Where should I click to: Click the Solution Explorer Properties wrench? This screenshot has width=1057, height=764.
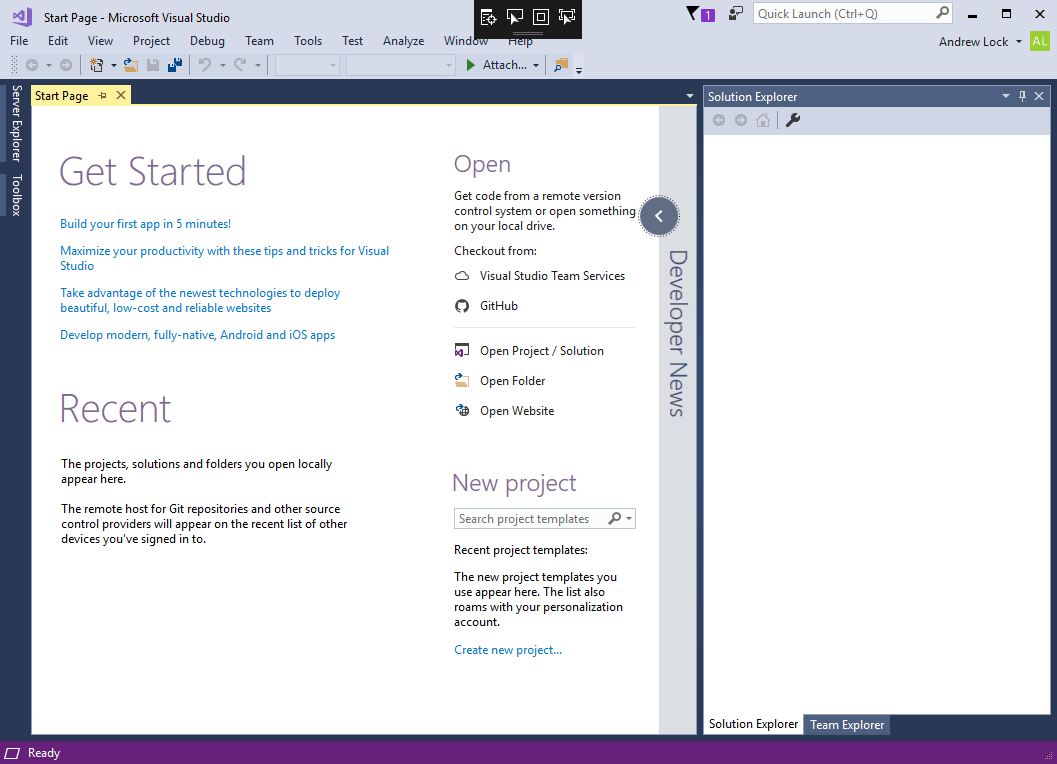[793, 120]
